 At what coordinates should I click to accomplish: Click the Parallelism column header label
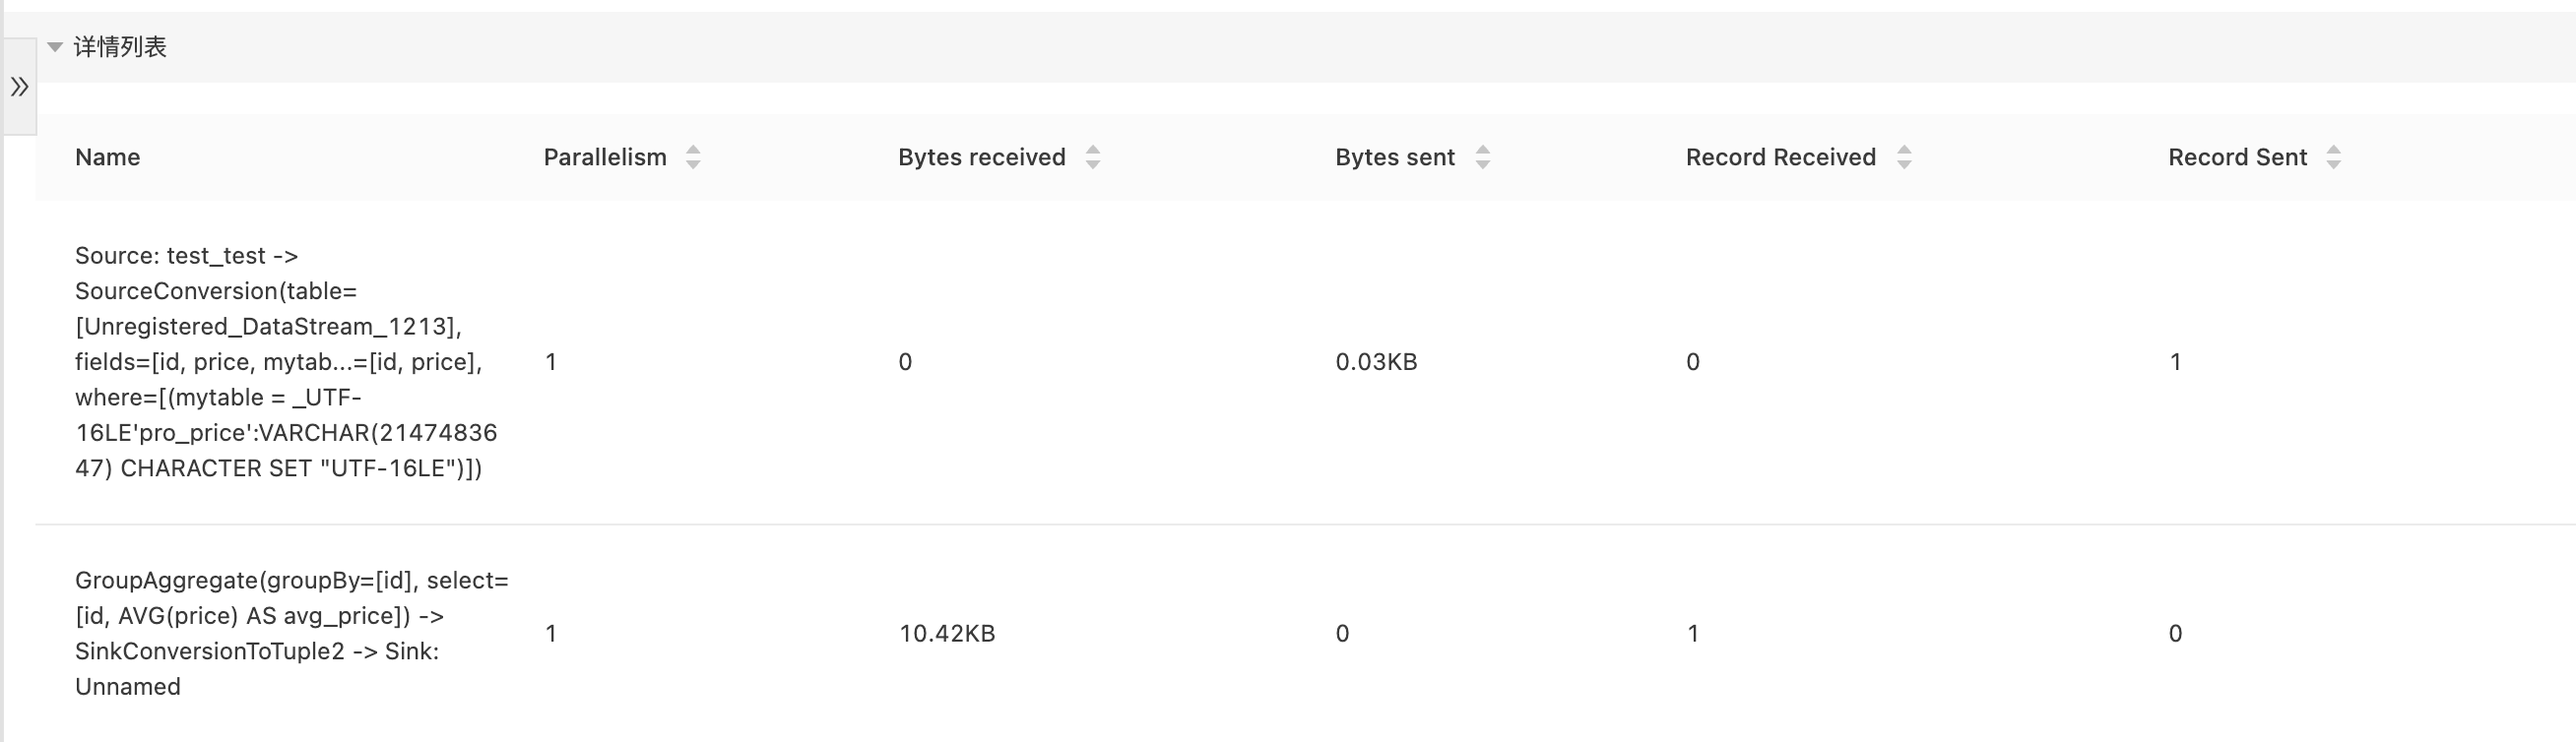[605, 157]
